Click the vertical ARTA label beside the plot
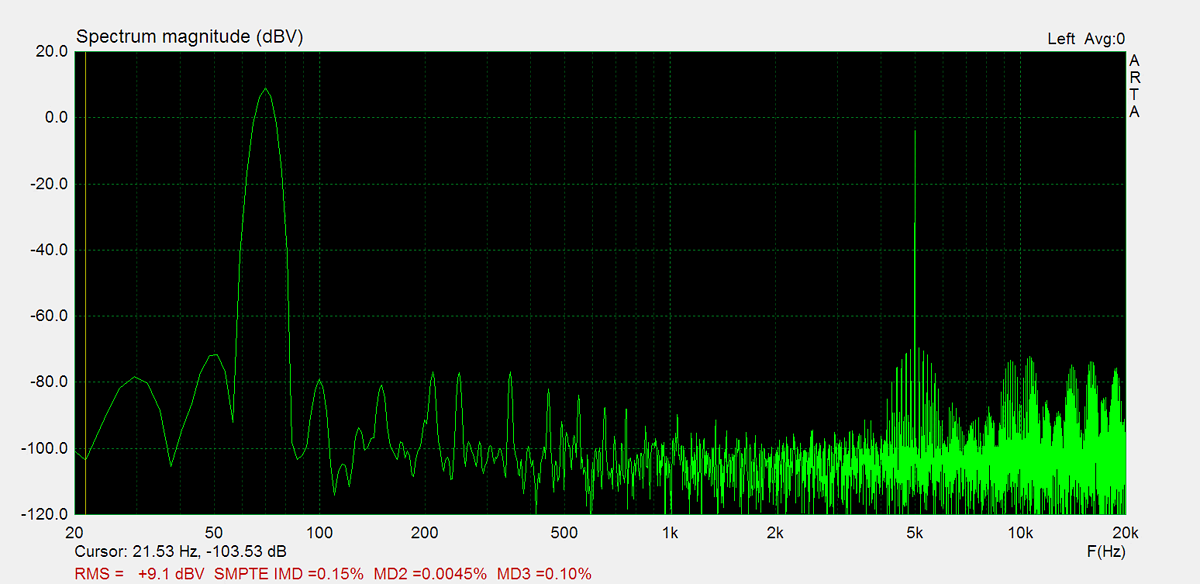1200x584 pixels. click(1134, 86)
